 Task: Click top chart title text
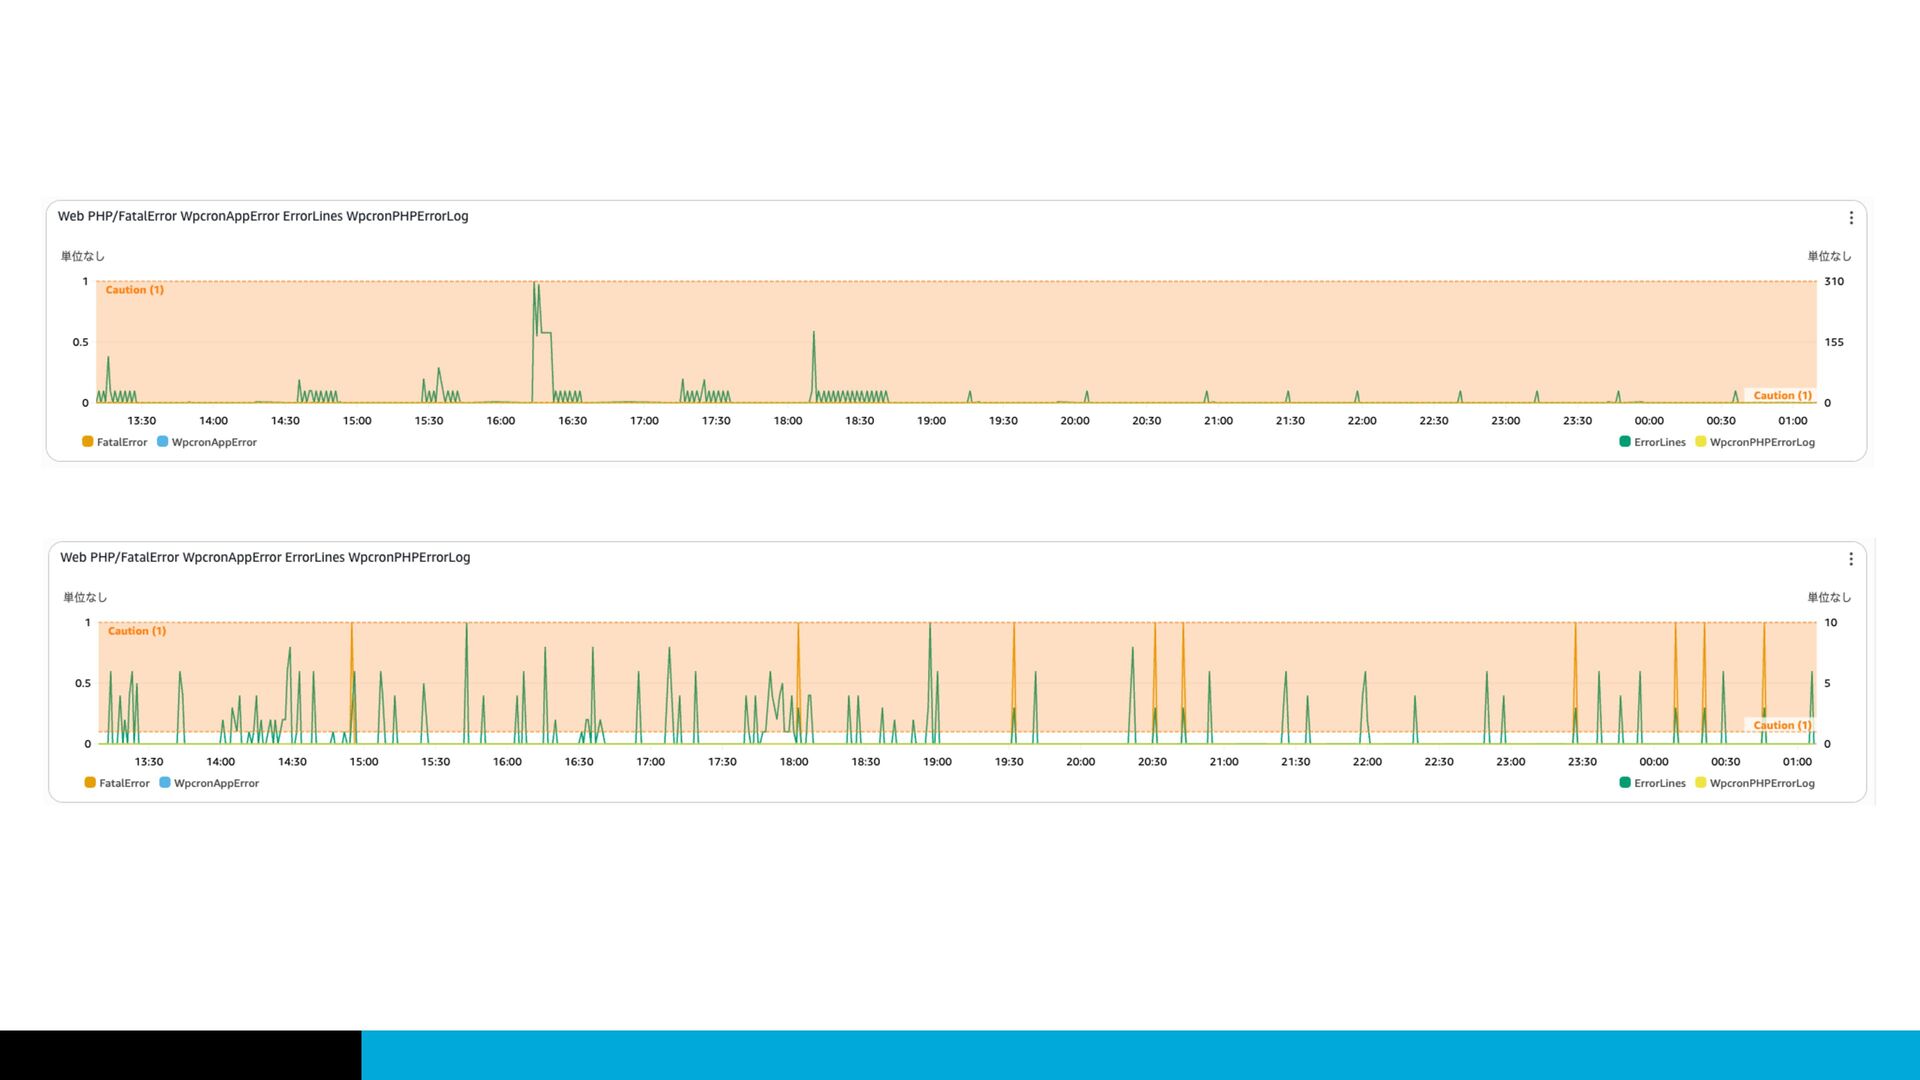[263, 216]
